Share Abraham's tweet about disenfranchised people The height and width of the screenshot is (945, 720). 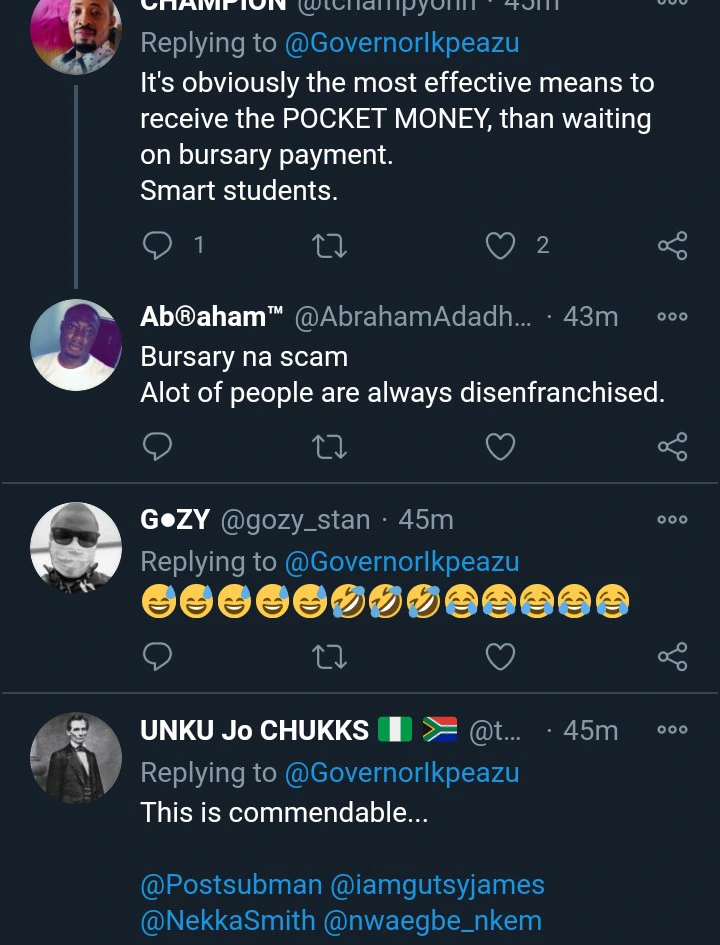pos(672,446)
